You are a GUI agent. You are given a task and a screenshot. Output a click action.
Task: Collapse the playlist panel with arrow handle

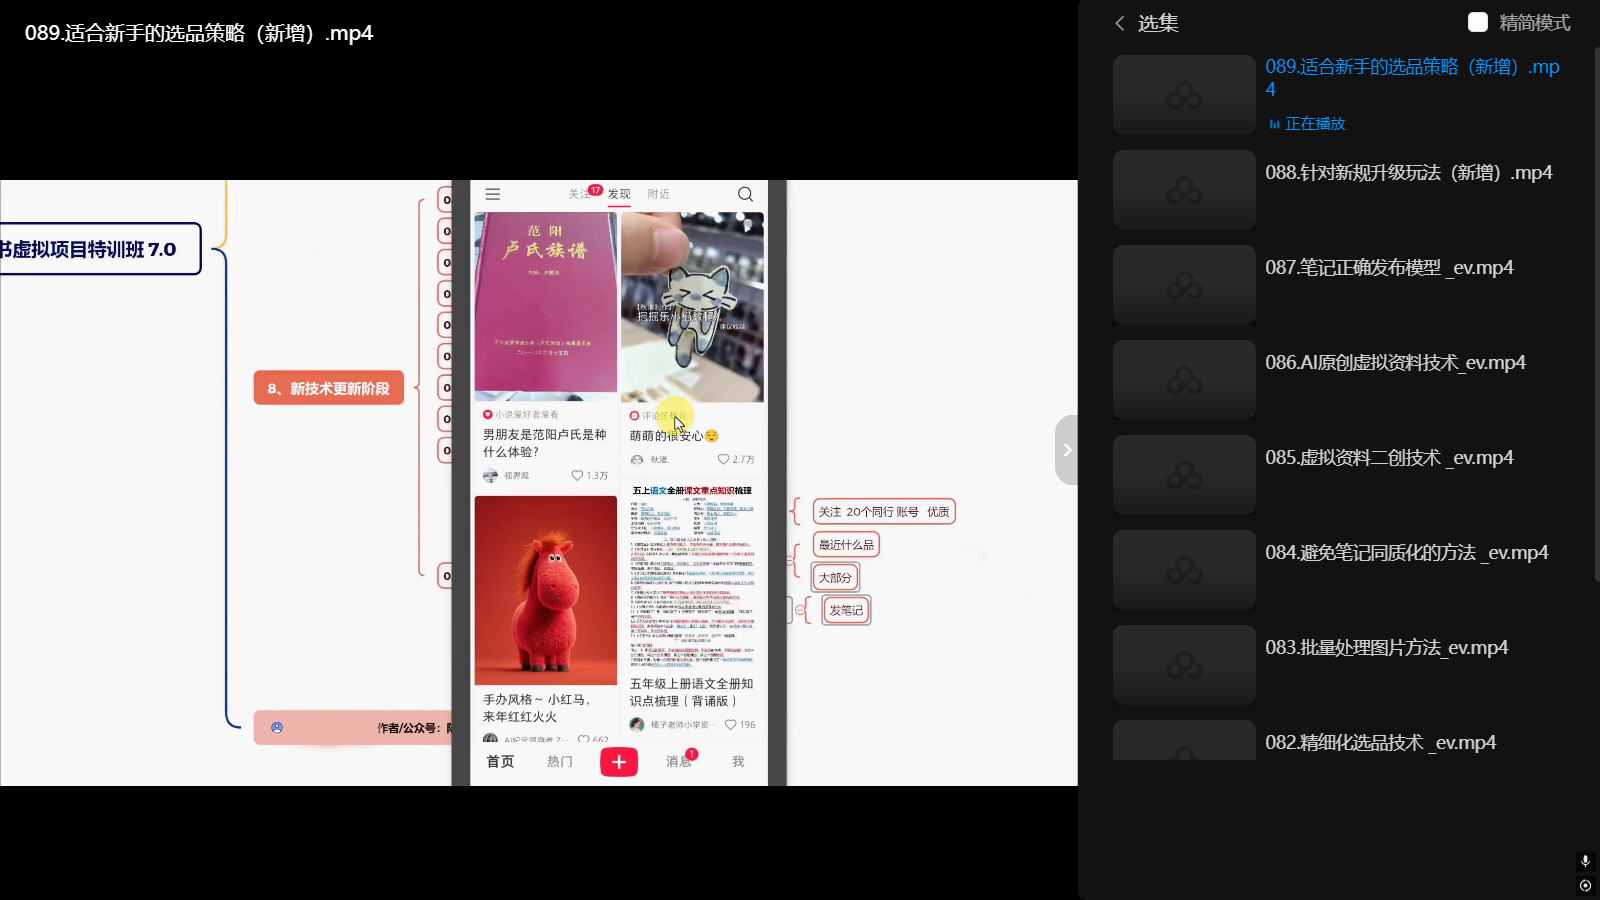(1066, 450)
